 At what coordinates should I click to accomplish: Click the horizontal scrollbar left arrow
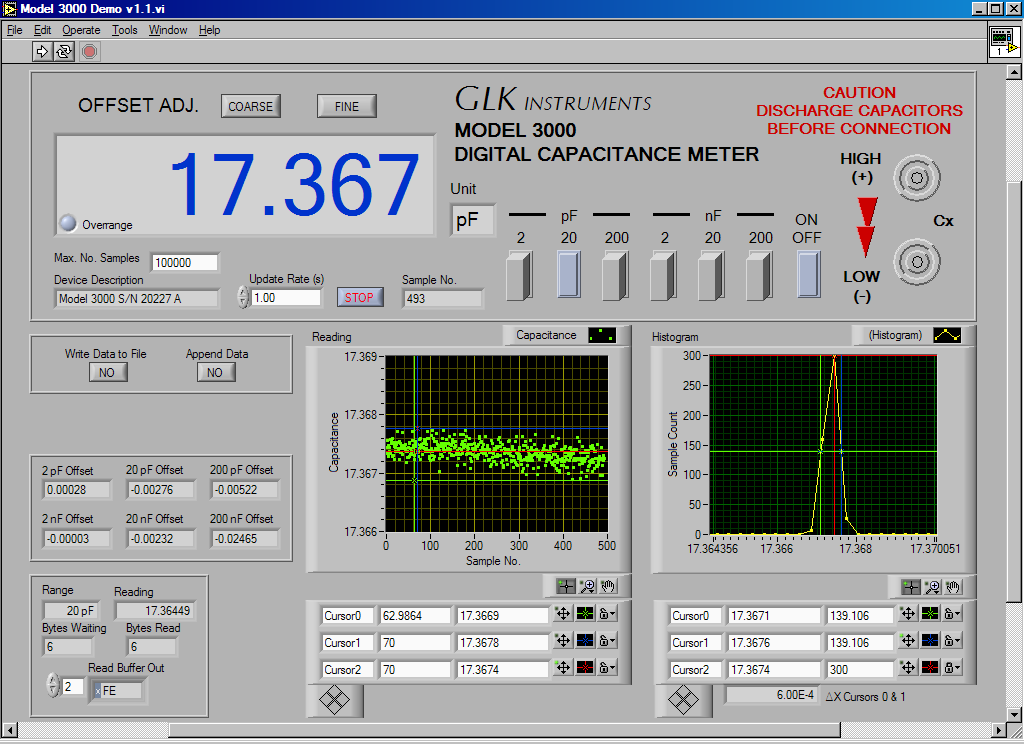coord(9,730)
